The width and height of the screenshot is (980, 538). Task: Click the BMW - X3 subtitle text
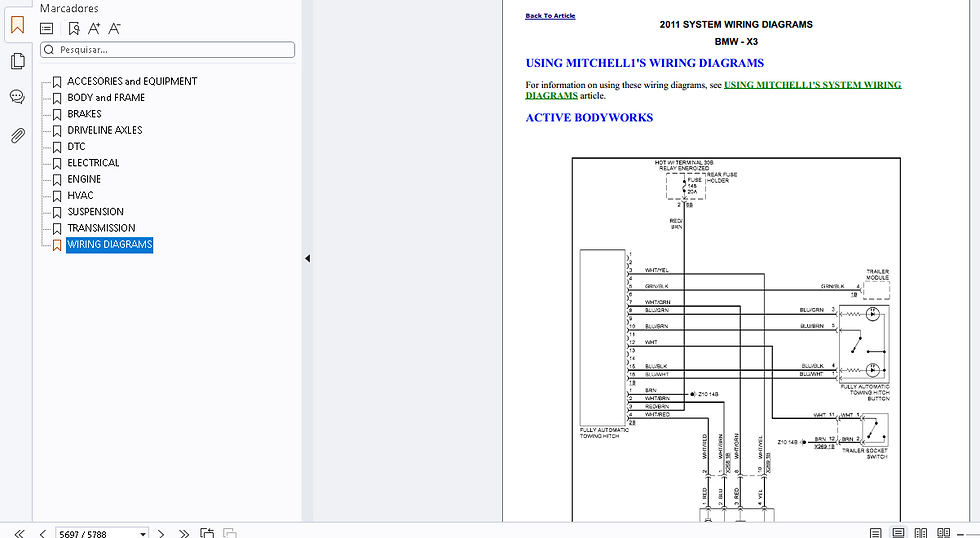click(x=736, y=42)
